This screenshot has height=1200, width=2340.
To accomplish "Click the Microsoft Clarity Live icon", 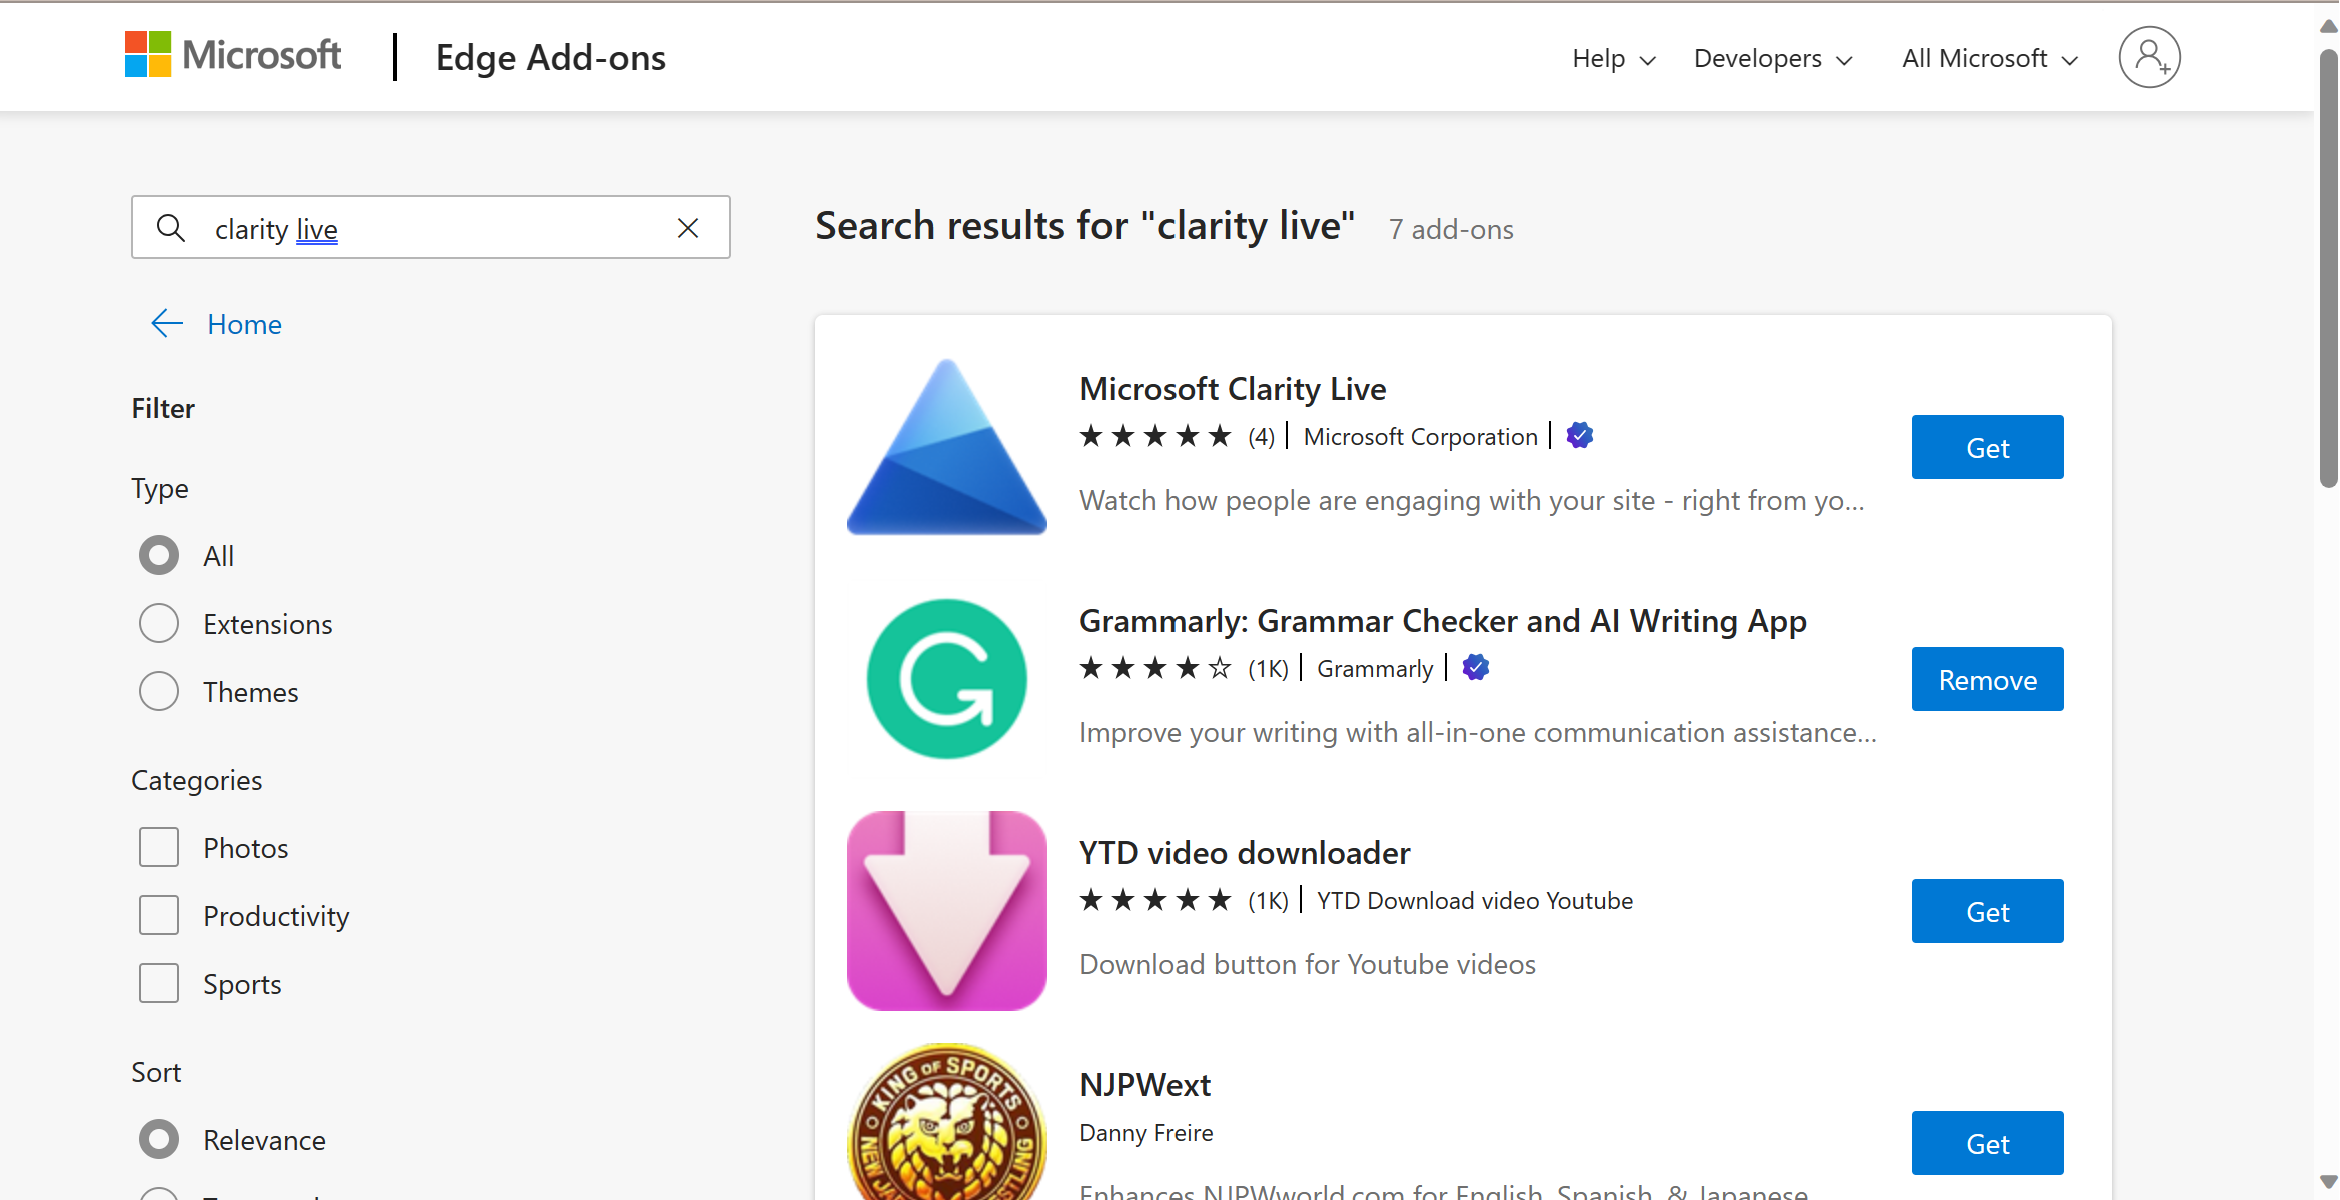I will 947,445.
